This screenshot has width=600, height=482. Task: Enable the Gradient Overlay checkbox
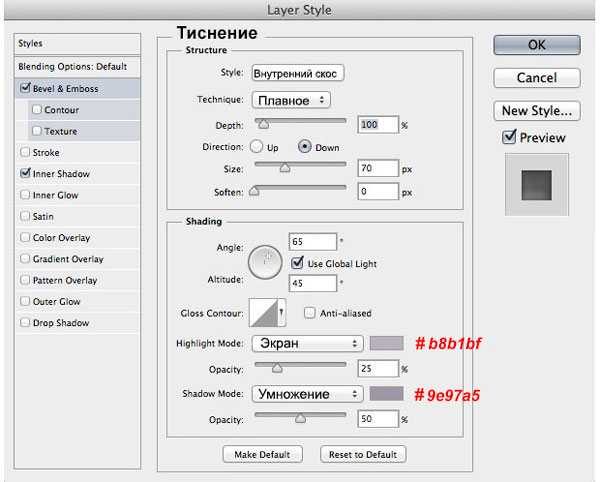coord(25,259)
